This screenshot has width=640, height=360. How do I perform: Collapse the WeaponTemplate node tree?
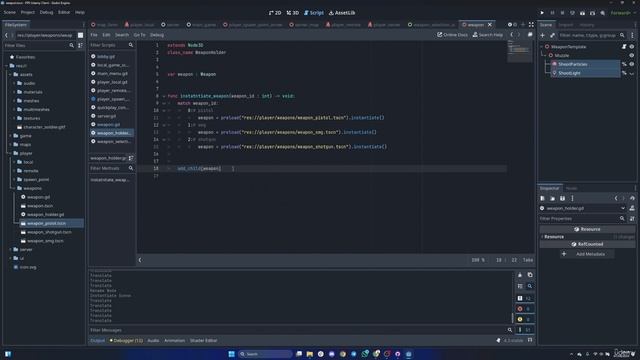[x=542, y=47]
